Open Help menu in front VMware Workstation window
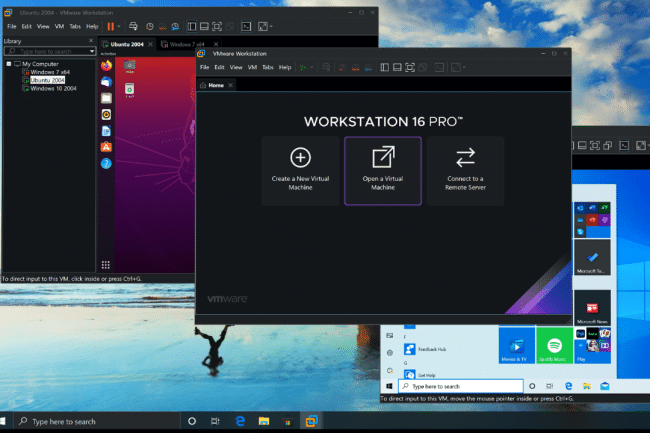 [x=285, y=67]
